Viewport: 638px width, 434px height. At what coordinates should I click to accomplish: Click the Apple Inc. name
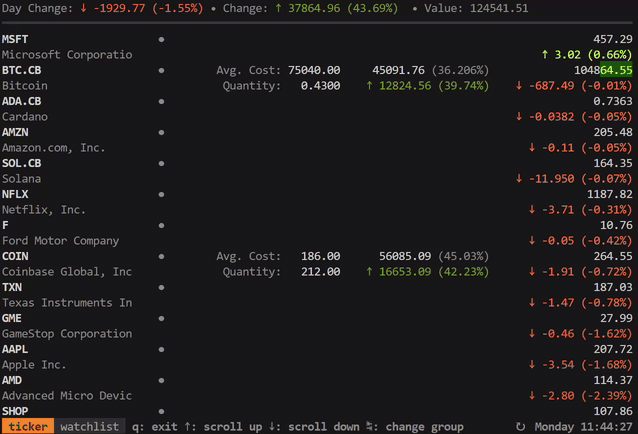(x=34, y=365)
